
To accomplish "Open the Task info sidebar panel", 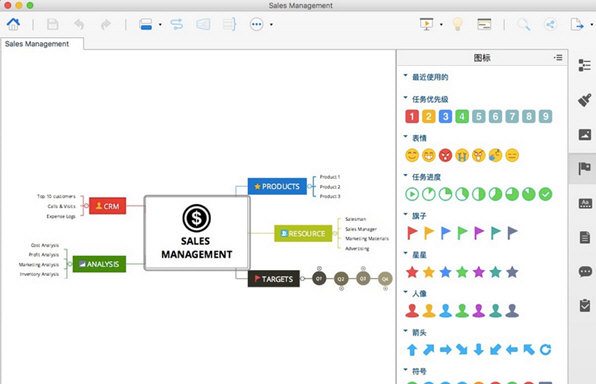I will 585,305.
